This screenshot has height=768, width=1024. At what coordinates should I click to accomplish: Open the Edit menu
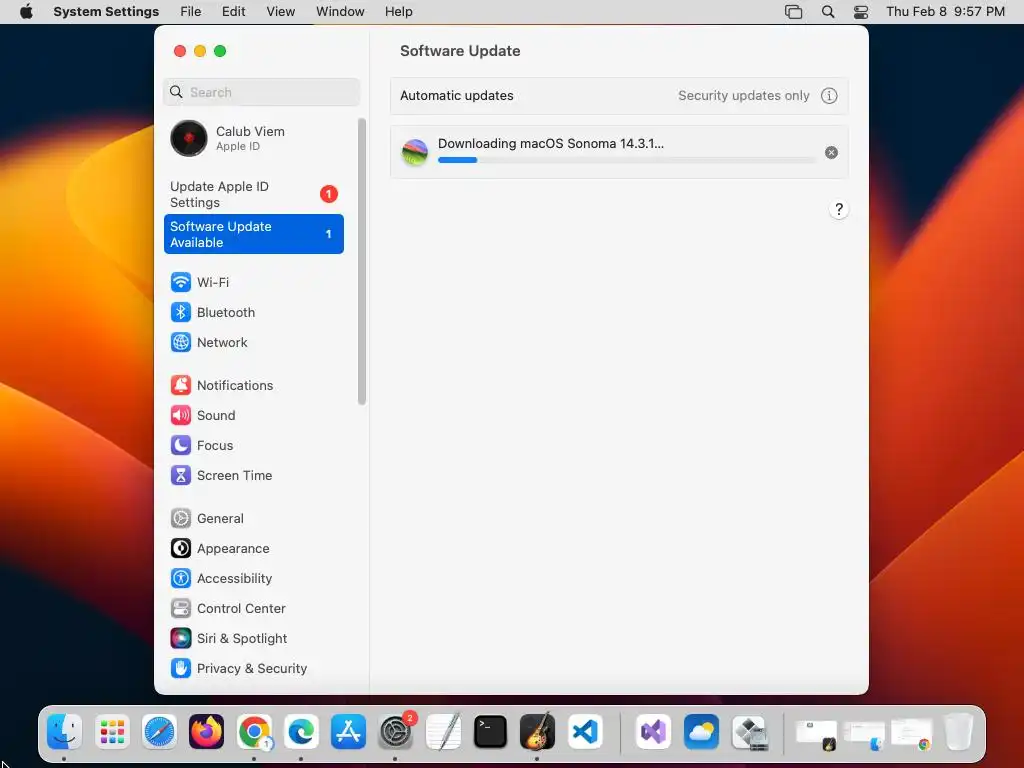[234, 12]
